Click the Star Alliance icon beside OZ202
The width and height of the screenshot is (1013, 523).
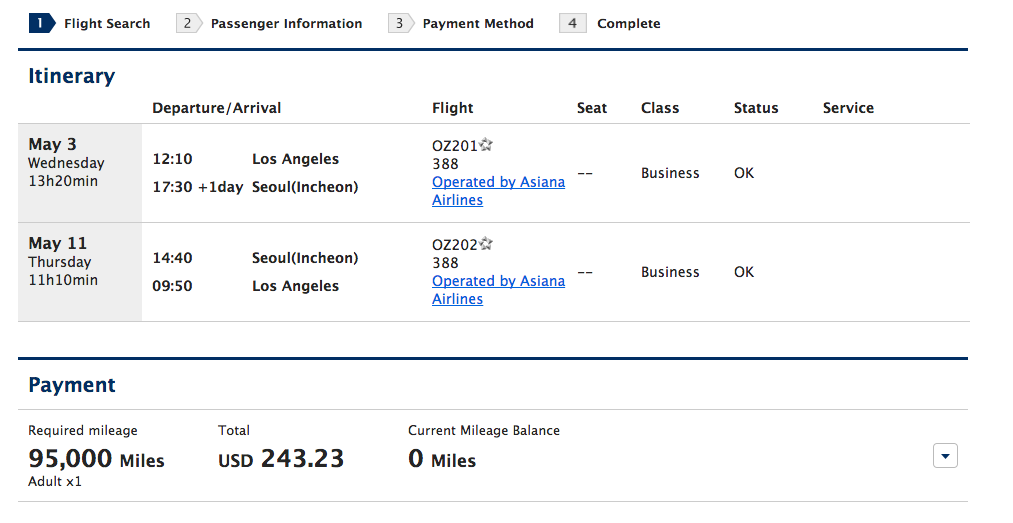tap(486, 243)
